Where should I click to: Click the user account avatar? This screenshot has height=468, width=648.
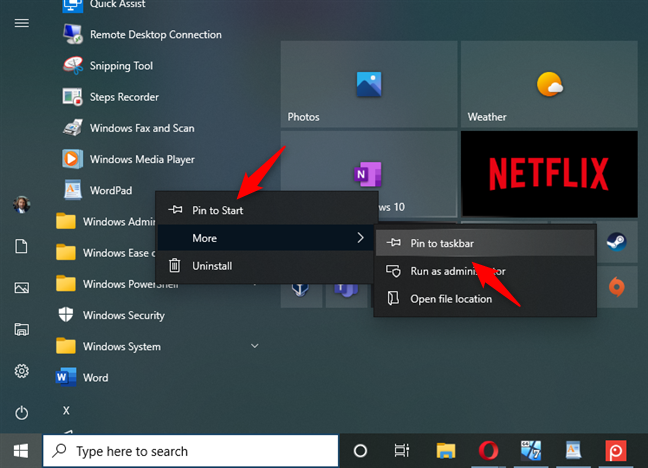point(21,205)
